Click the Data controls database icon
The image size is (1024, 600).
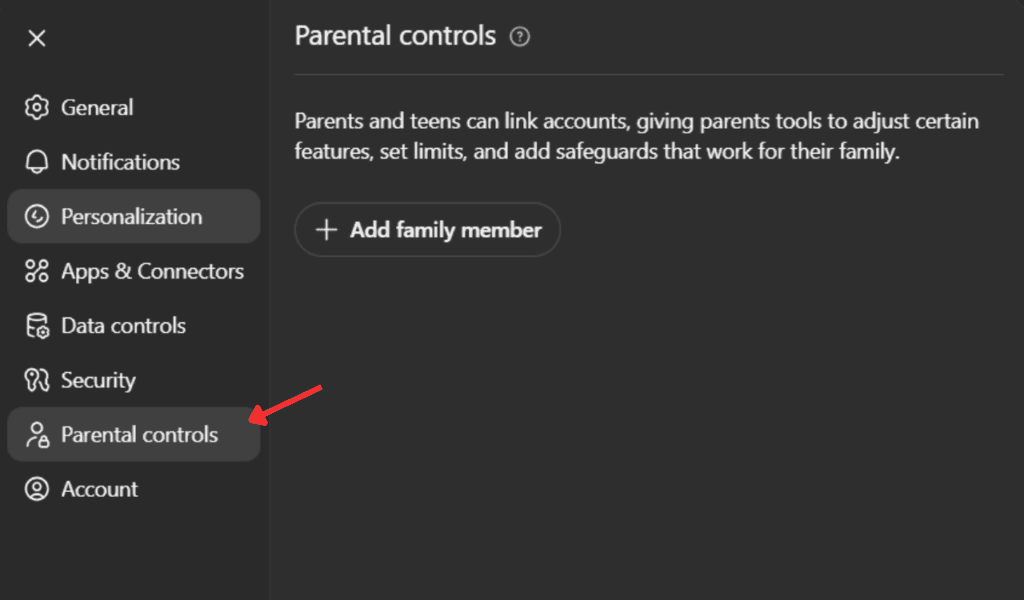click(37, 326)
